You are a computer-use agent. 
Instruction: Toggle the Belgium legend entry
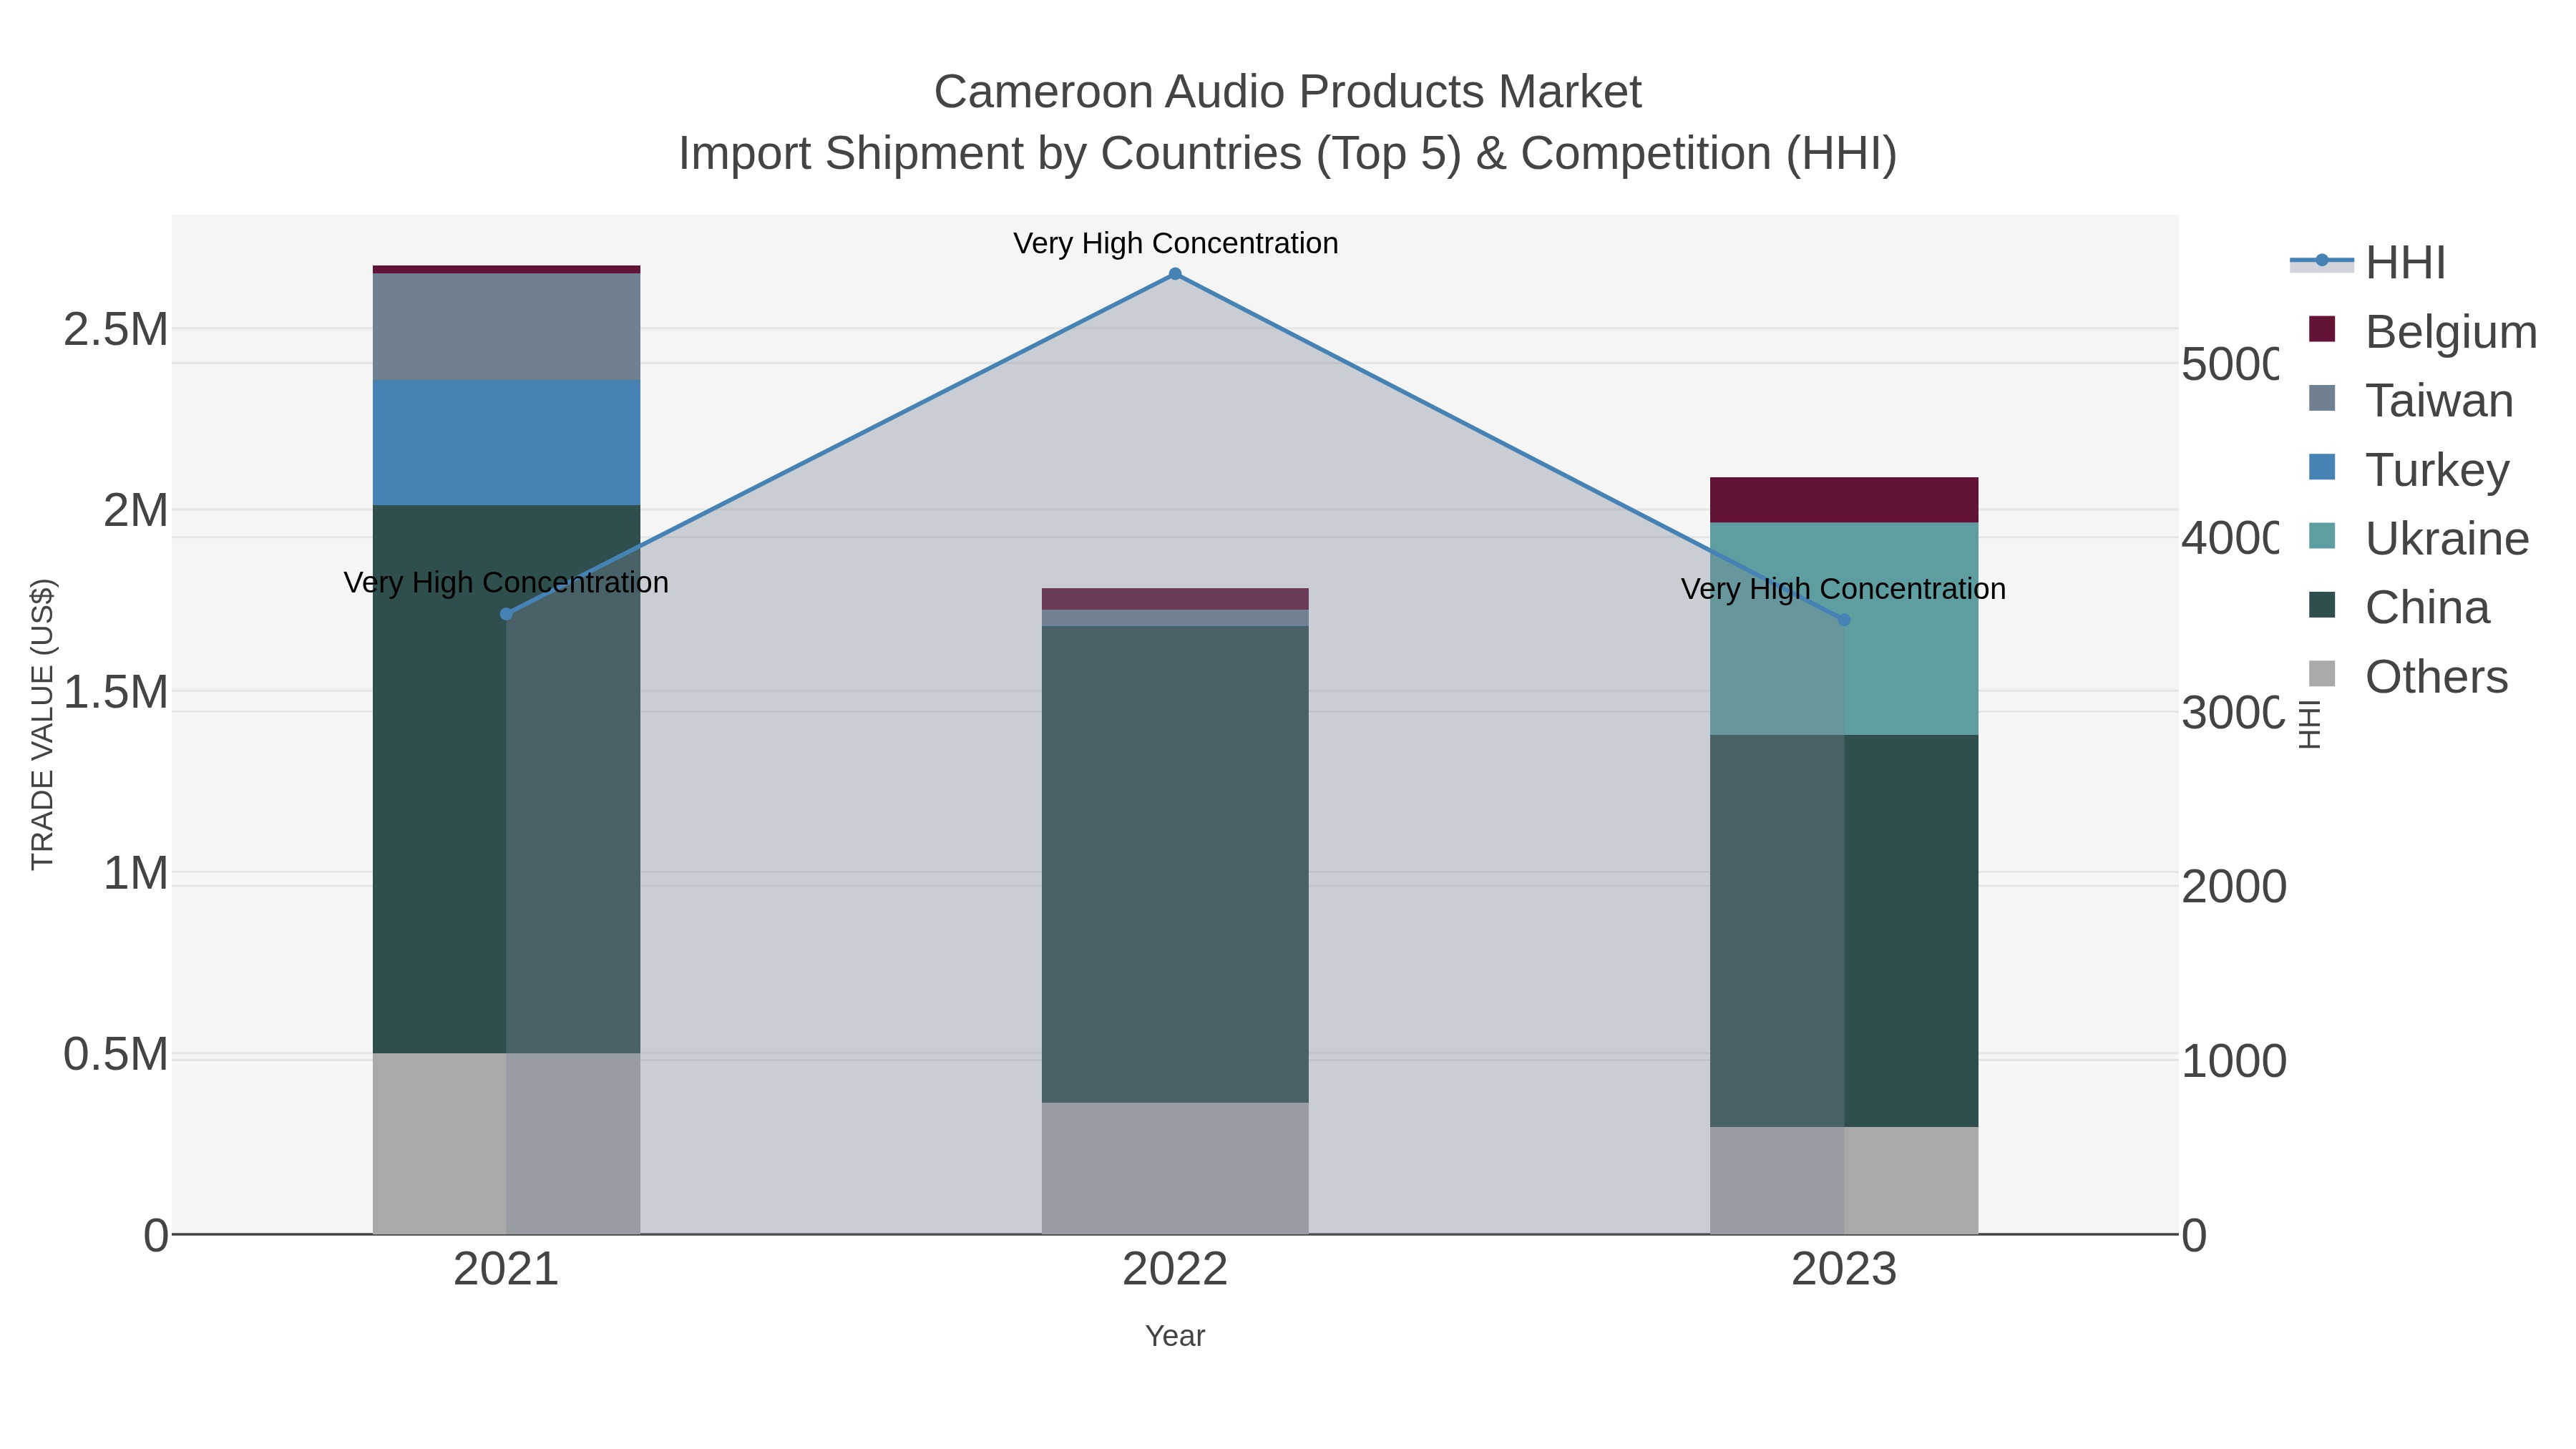[x=2422, y=331]
